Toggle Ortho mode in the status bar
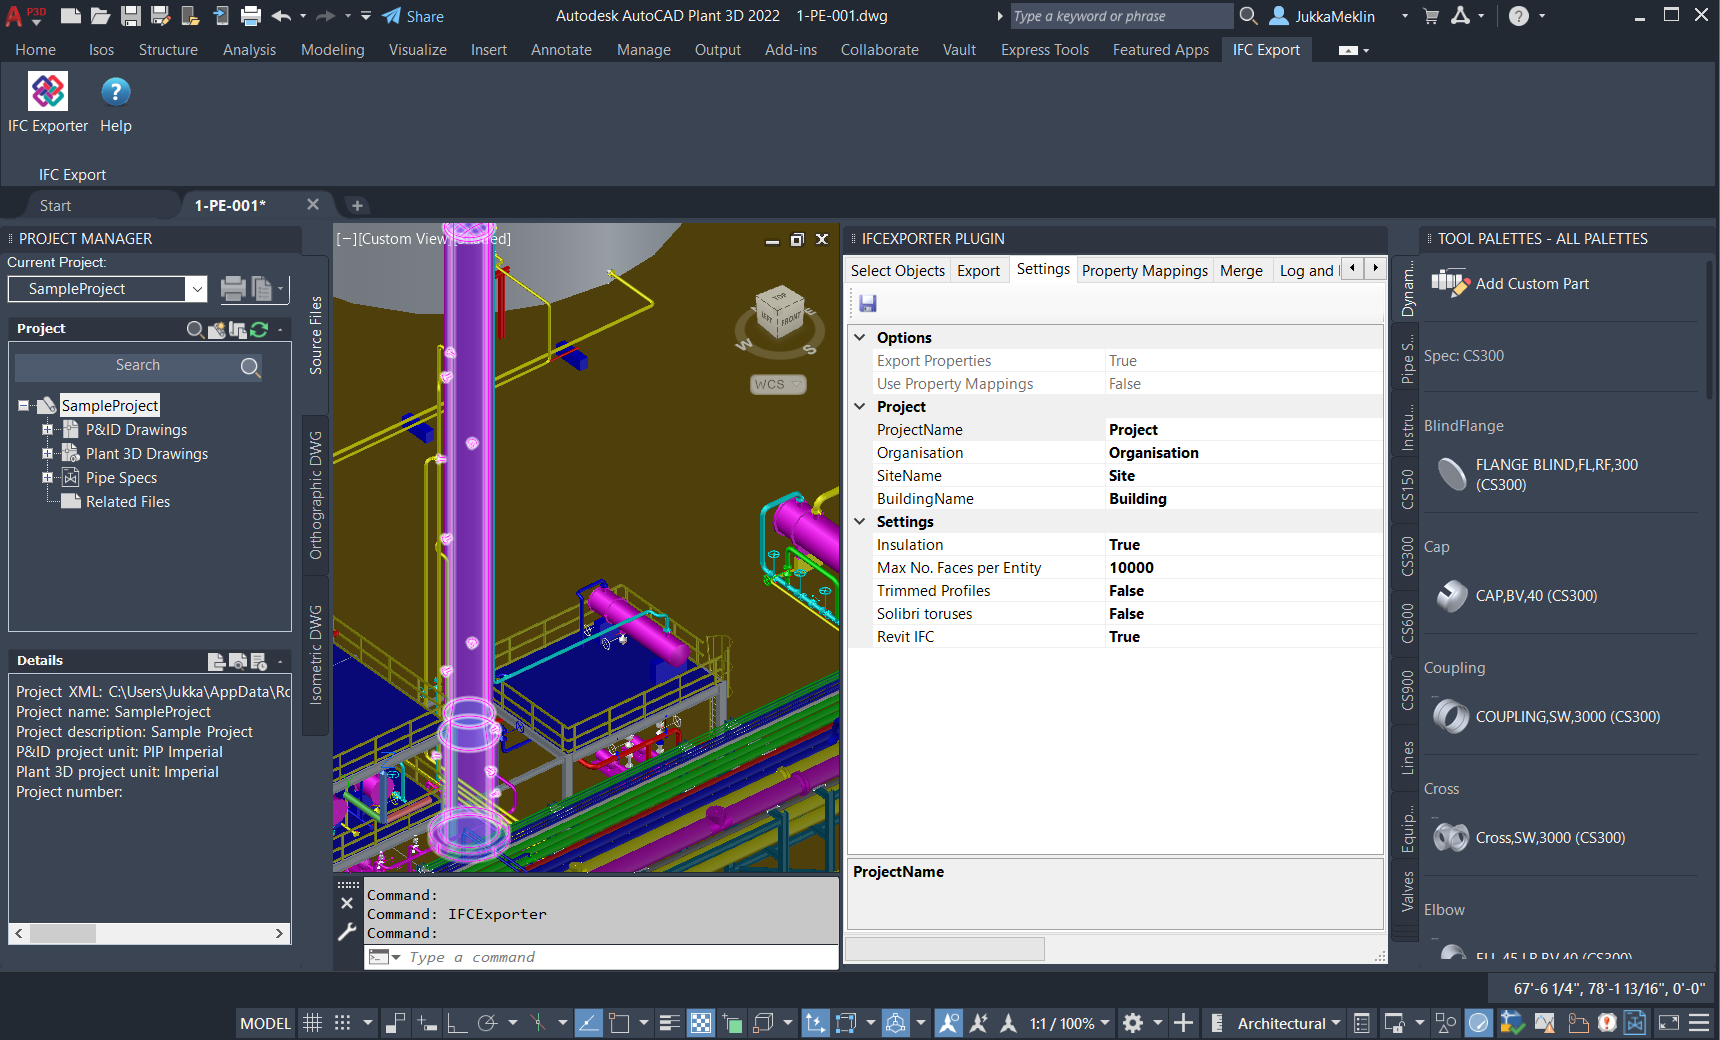 pos(457,1023)
